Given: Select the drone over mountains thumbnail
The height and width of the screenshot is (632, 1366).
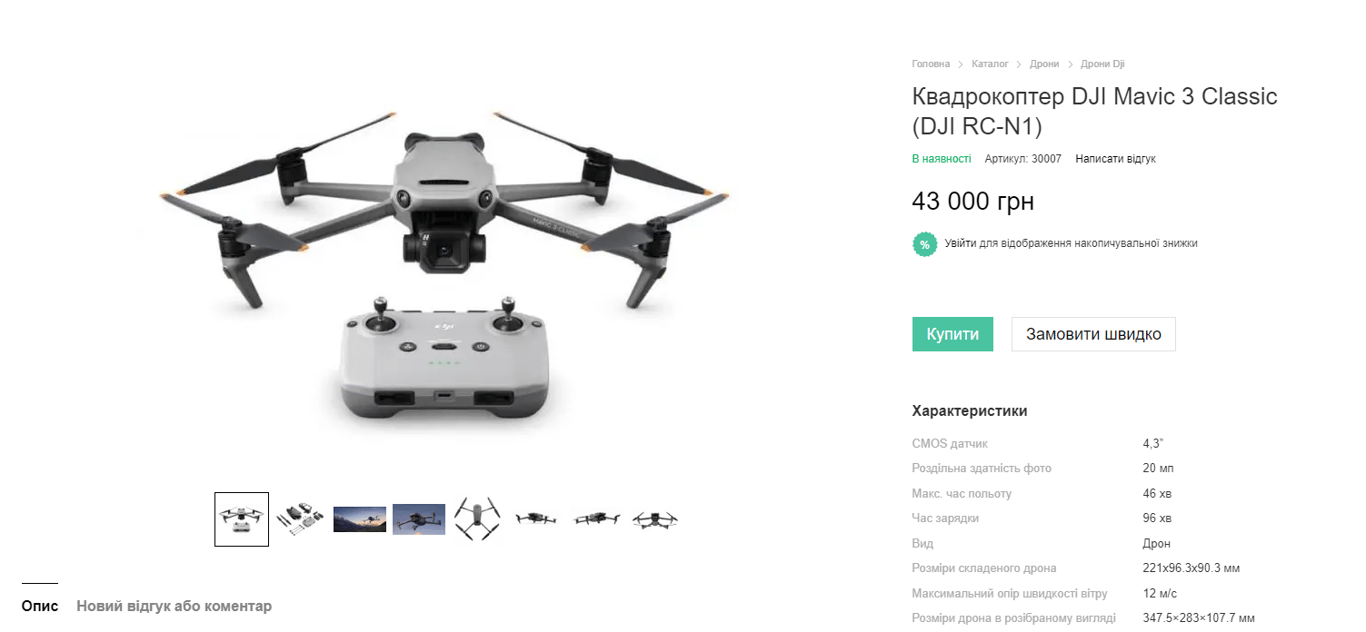Looking at the screenshot, I should coord(419,519).
